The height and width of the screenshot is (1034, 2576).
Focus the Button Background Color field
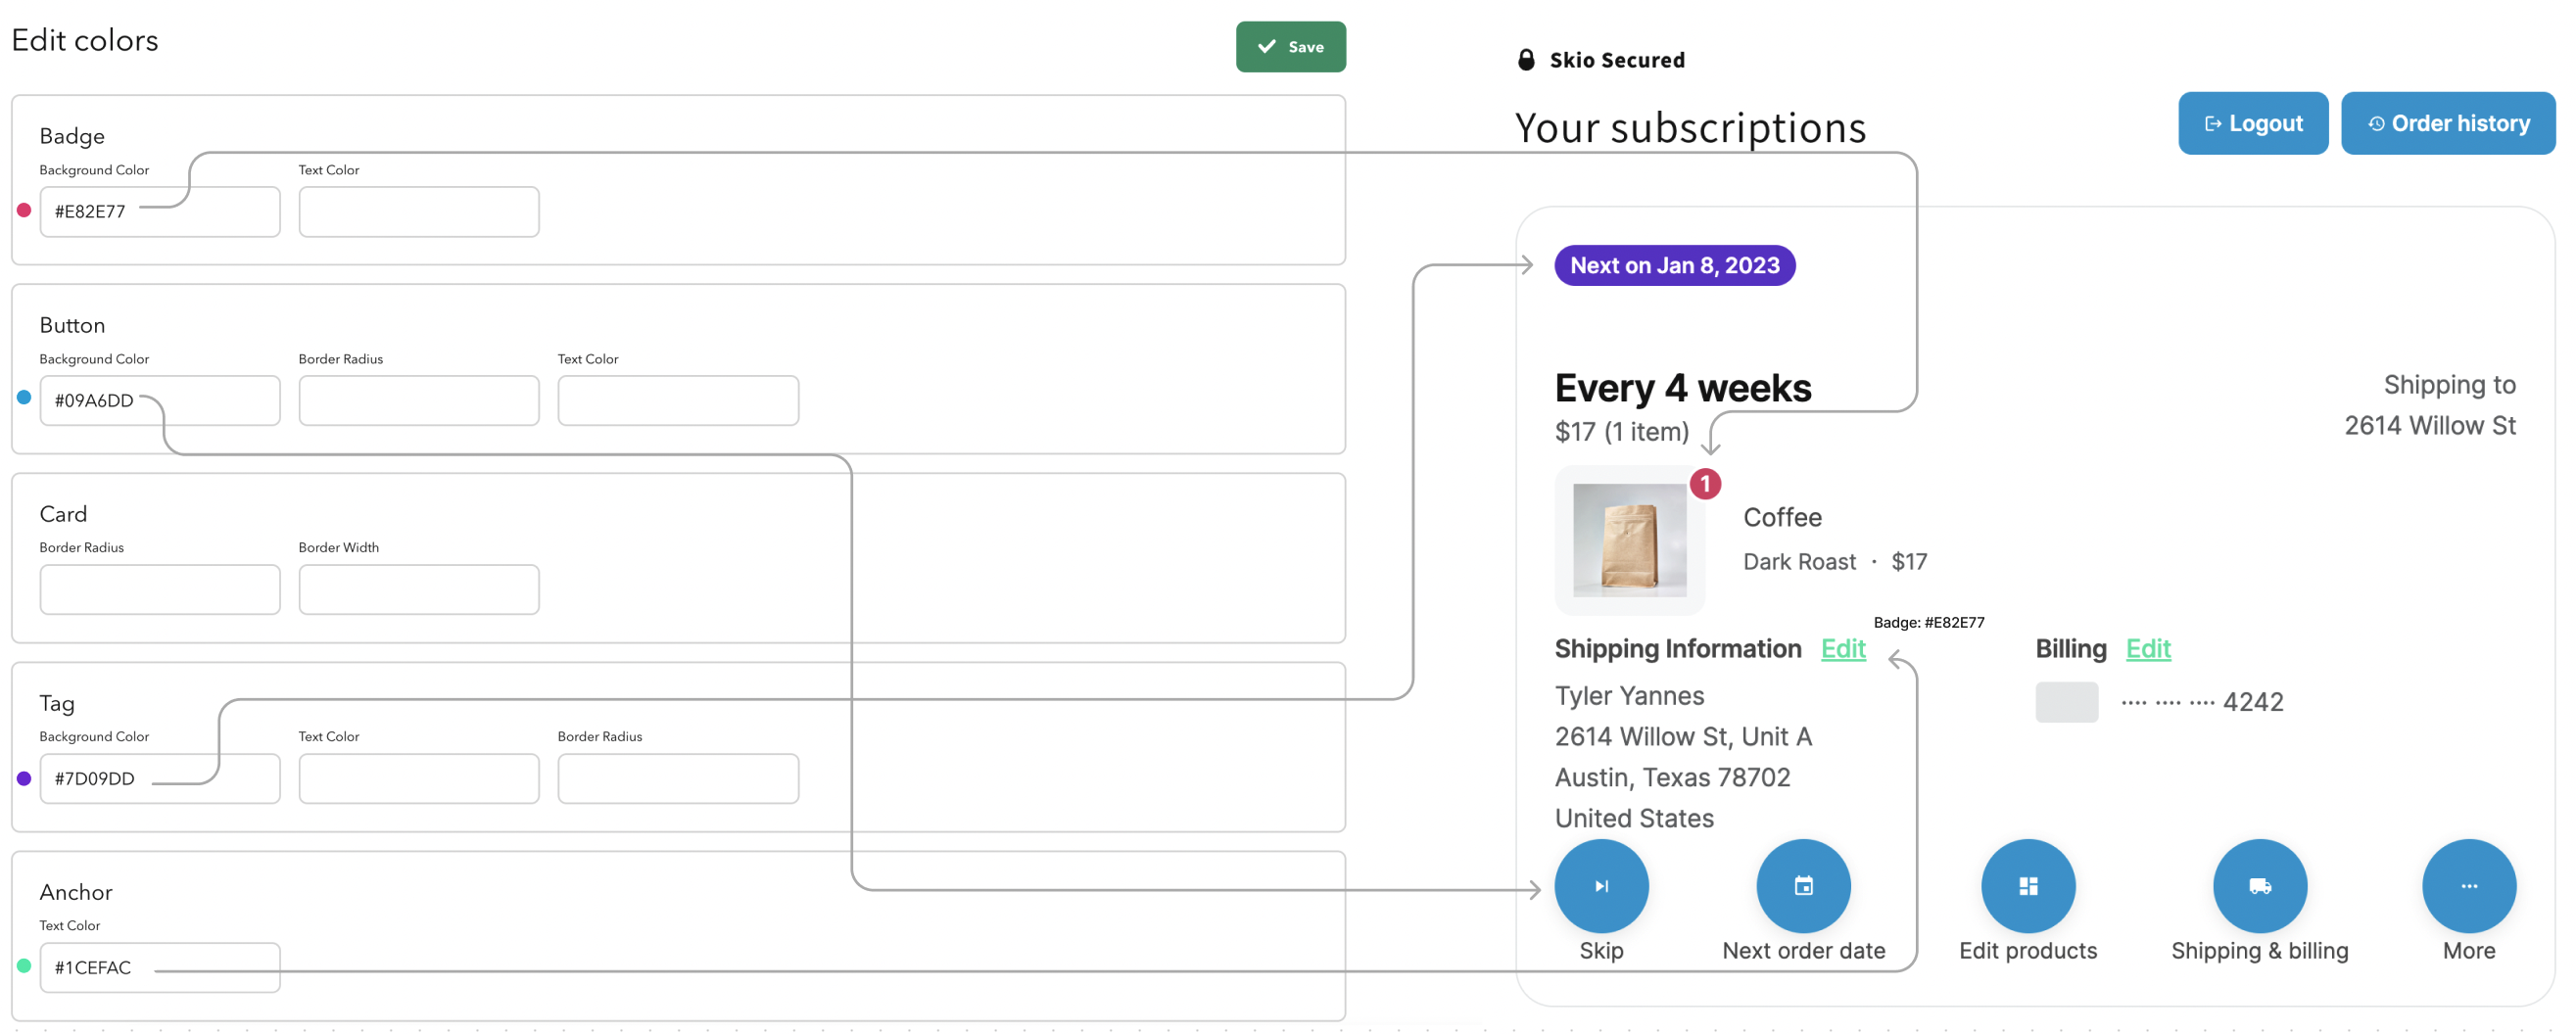click(160, 400)
